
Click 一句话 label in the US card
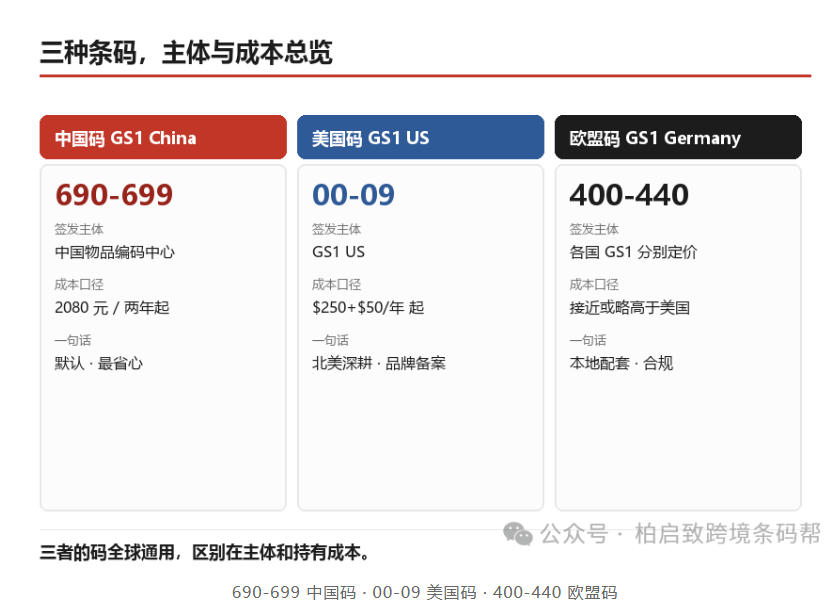pos(330,340)
